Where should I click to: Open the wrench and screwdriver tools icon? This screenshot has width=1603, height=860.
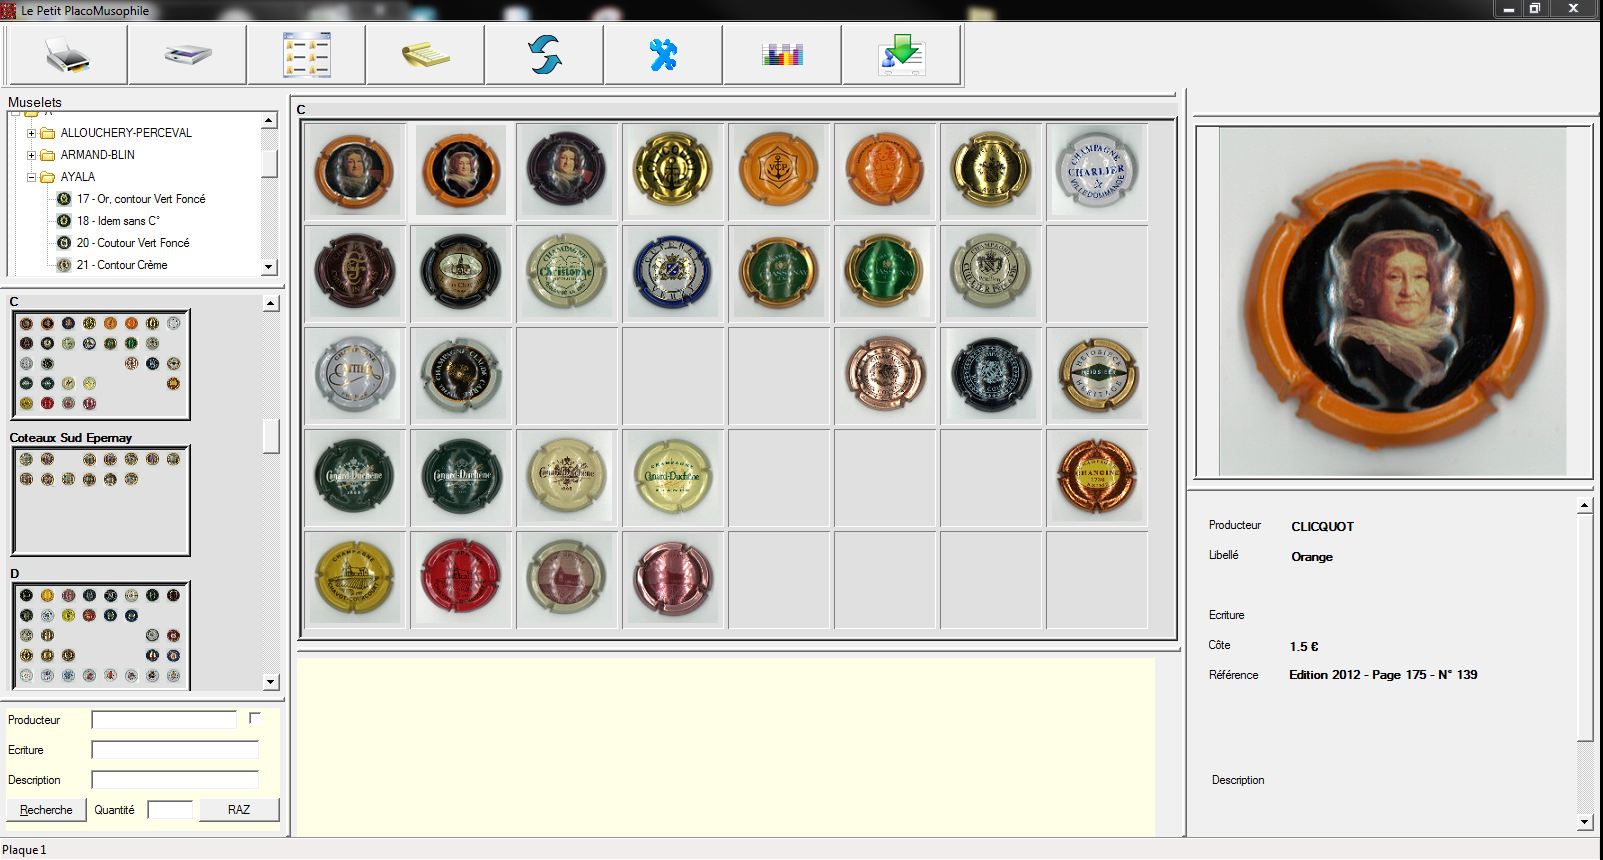[x=663, y=55]
